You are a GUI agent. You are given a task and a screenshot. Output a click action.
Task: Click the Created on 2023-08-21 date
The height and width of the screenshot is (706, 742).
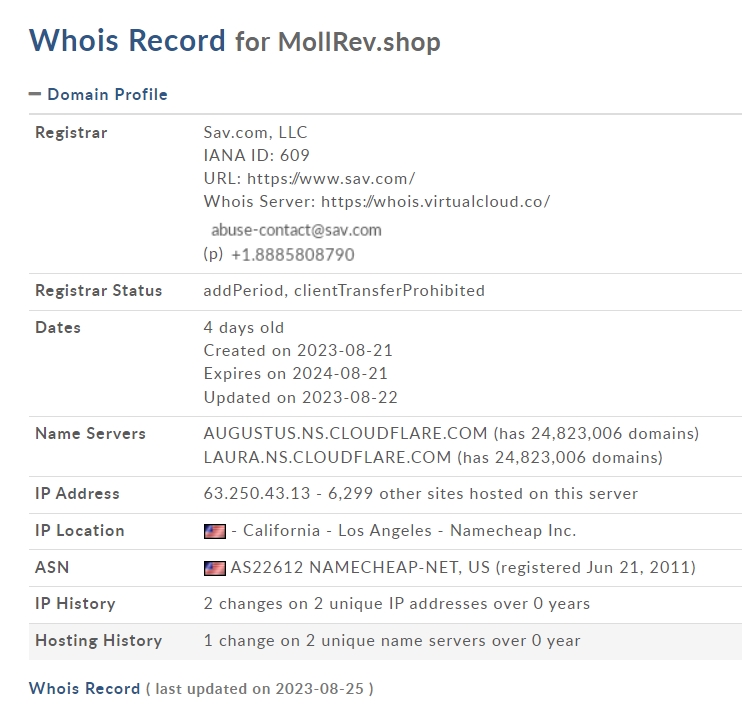pos(298,351)
